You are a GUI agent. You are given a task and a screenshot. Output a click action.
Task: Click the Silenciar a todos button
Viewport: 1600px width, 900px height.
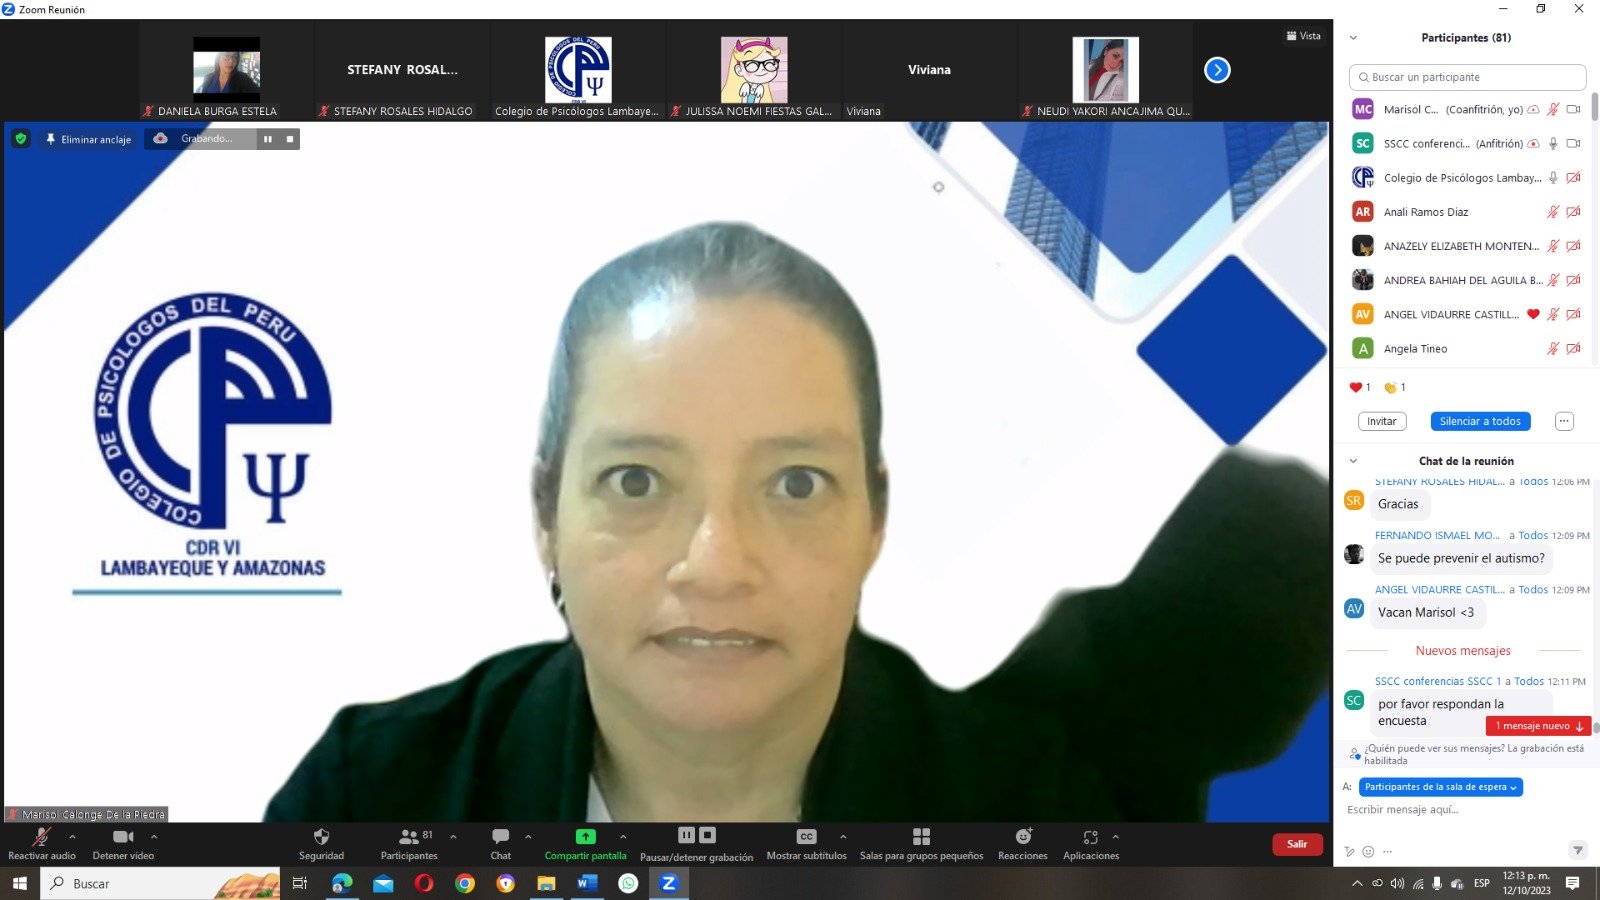[1479, 421]
